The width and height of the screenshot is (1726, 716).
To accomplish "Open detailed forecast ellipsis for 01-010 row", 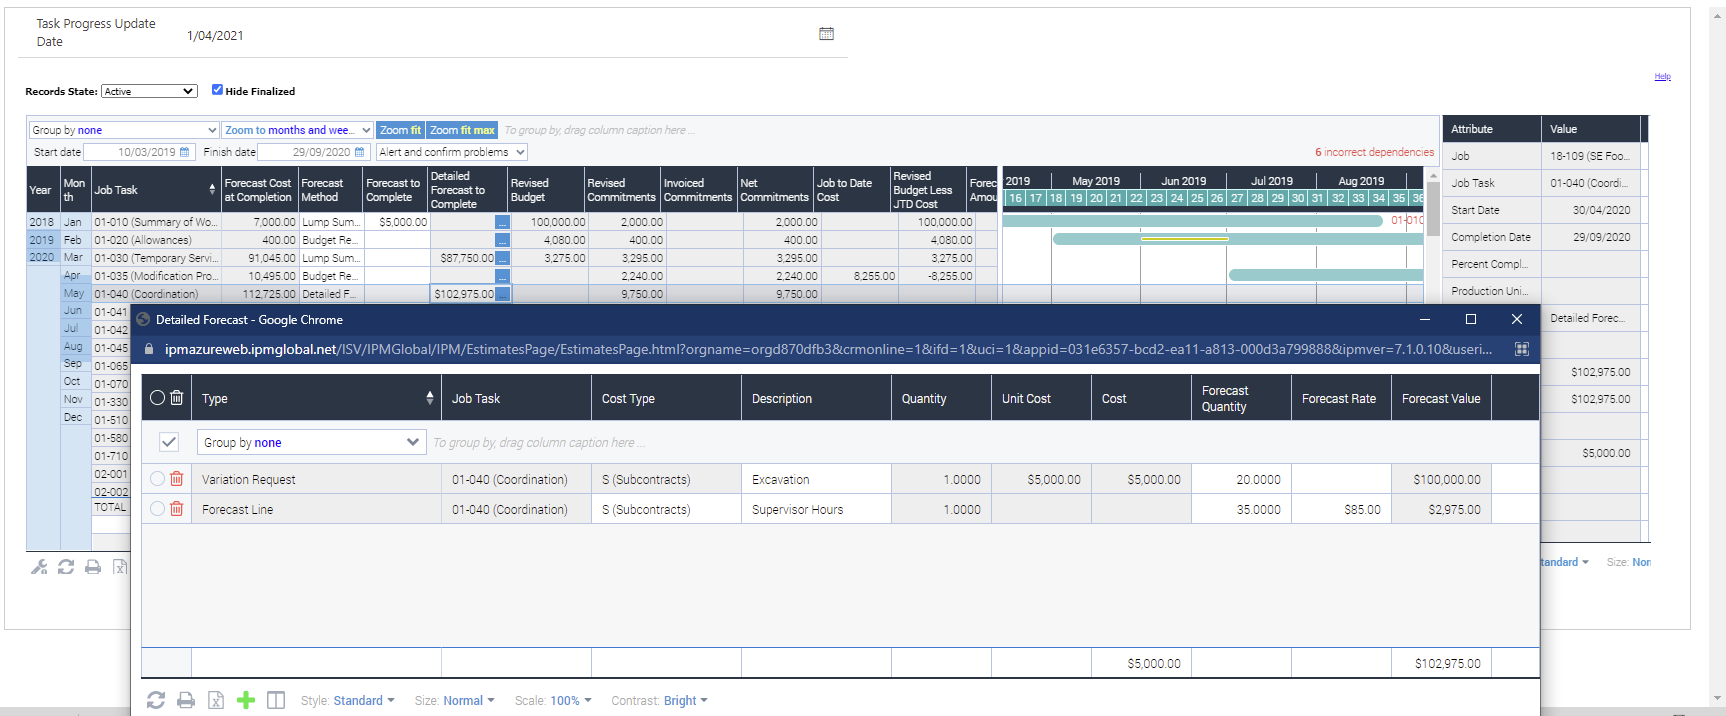I will 502,222.
